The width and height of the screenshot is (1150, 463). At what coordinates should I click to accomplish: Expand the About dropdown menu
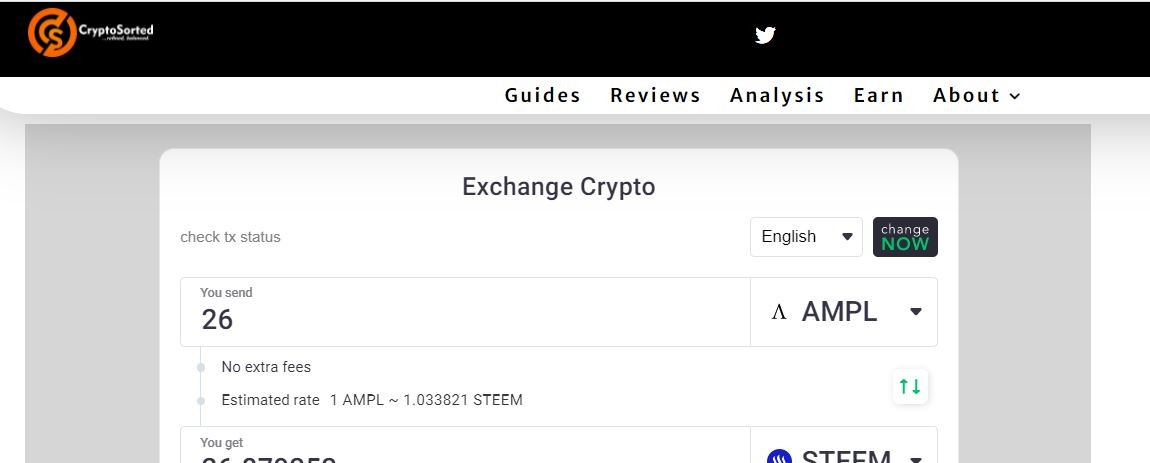pos(976,95)
